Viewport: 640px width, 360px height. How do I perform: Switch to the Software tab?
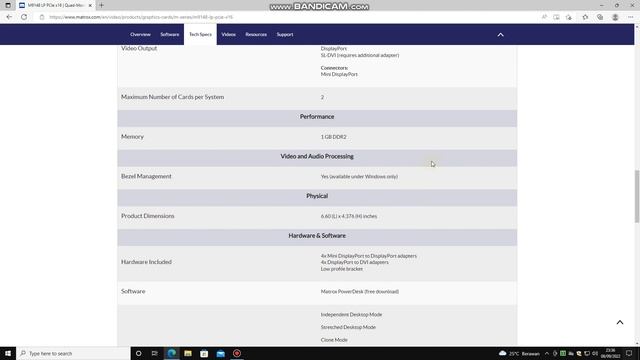click(169, 35)
